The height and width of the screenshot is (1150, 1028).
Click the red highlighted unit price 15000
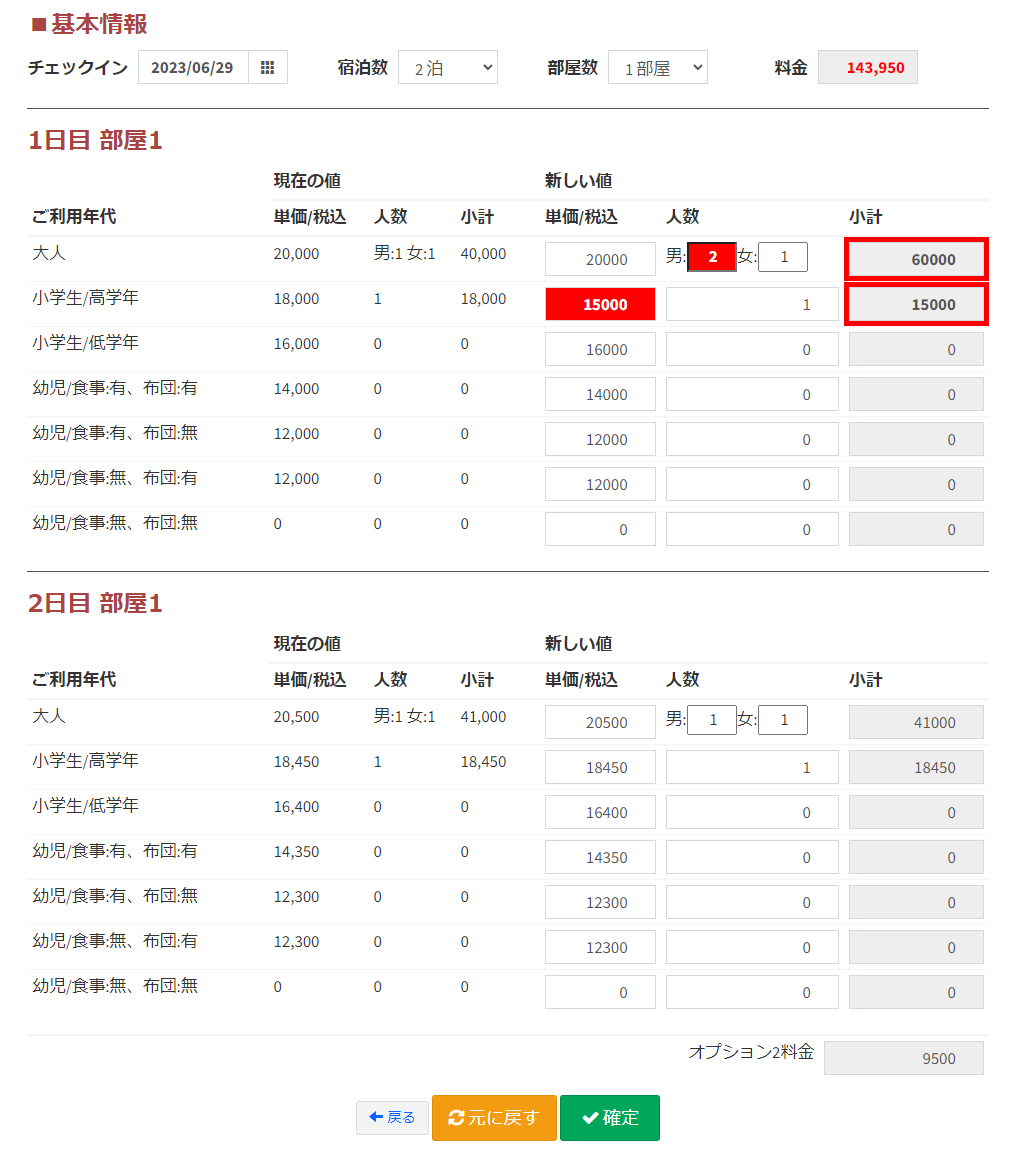coord(600,304)
